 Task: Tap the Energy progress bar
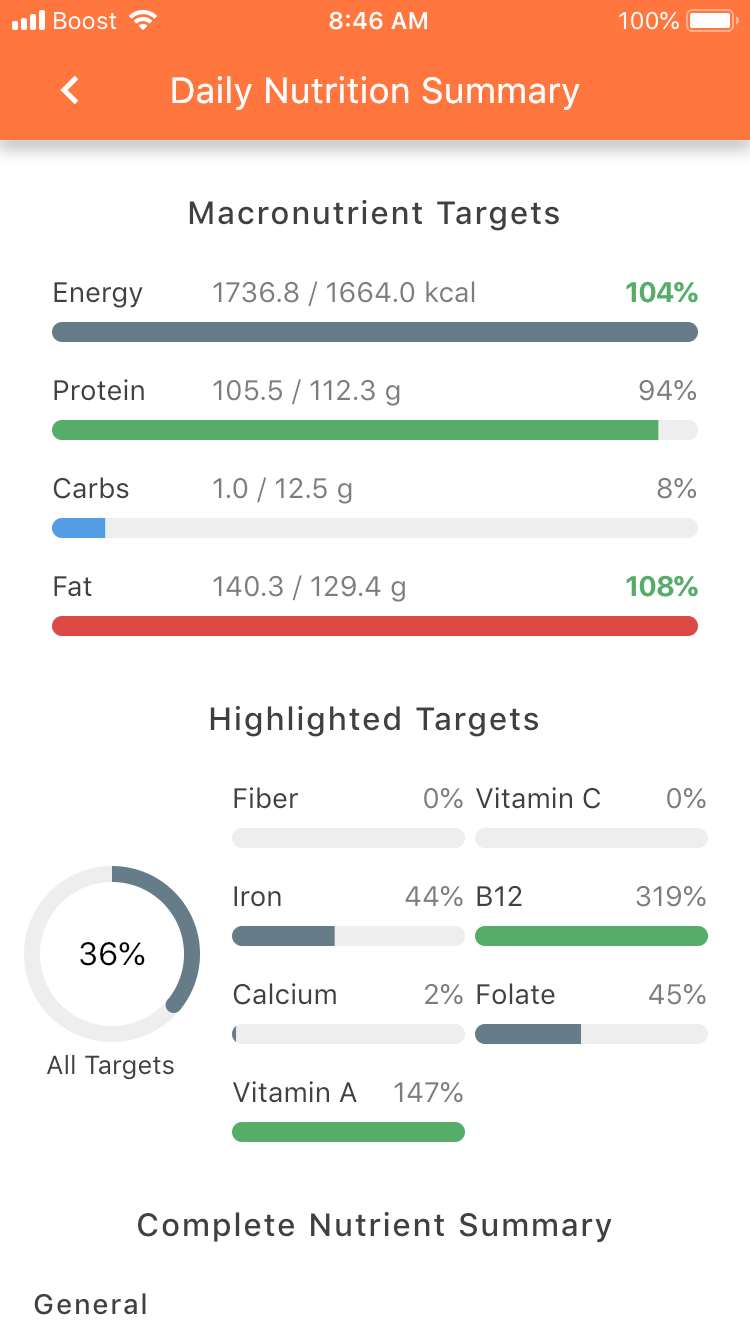375,332
